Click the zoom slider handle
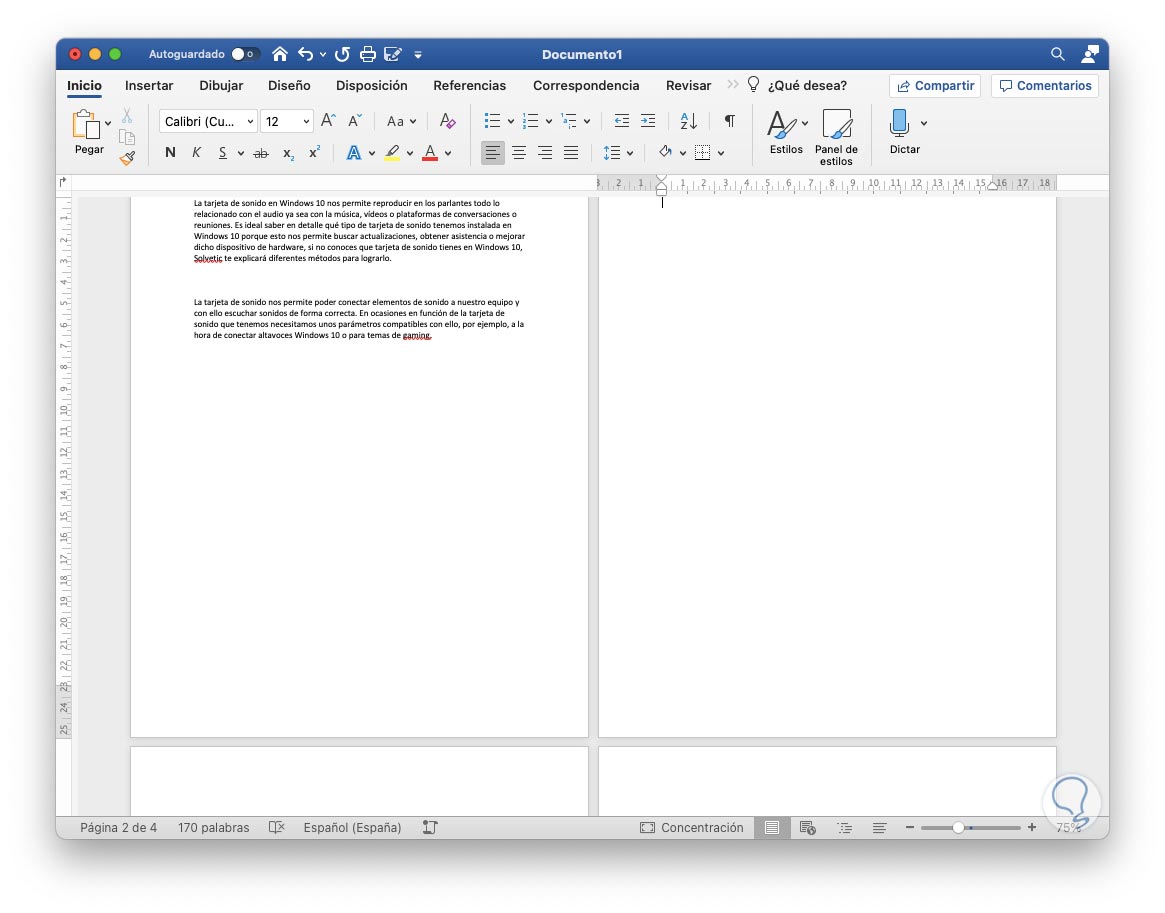Screen dimensions: 1165x913 (958, 828)
